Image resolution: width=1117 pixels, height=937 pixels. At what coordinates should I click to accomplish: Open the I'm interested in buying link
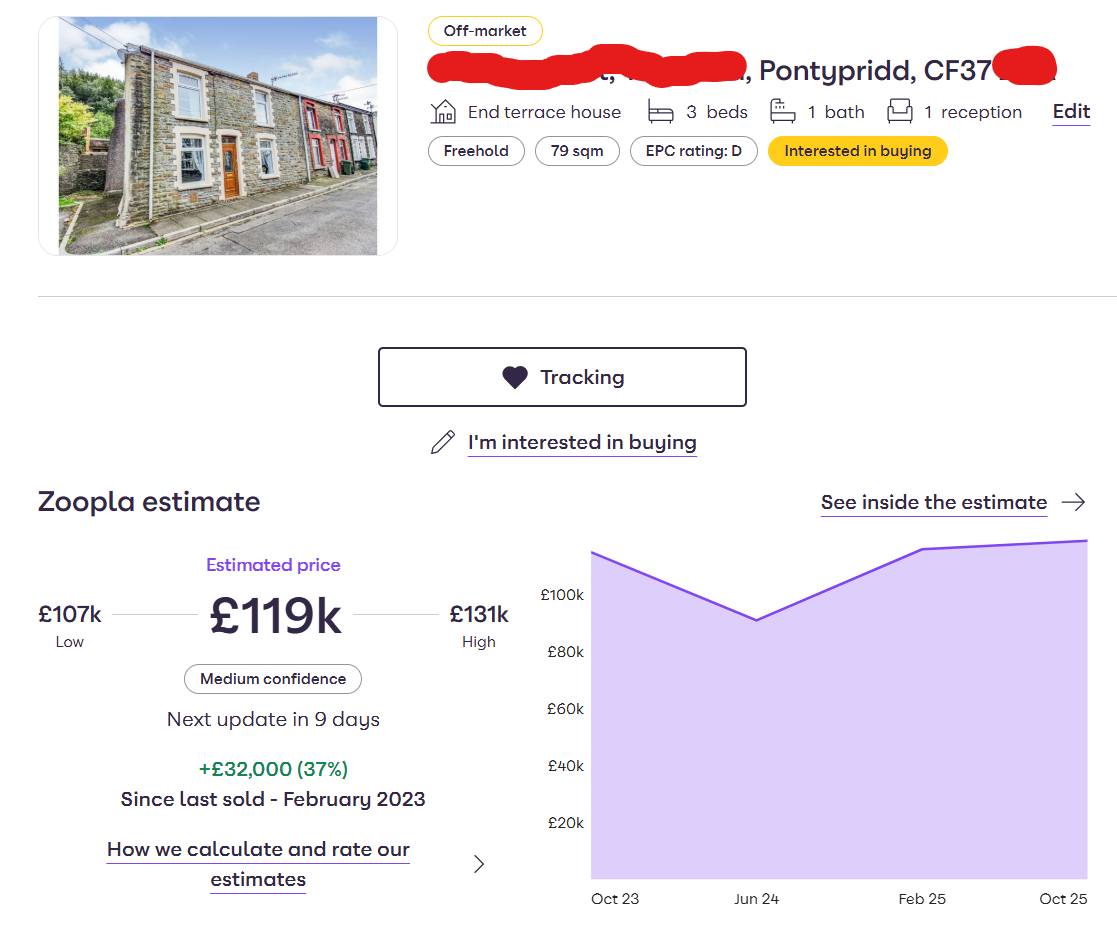(x=582, y=443)
